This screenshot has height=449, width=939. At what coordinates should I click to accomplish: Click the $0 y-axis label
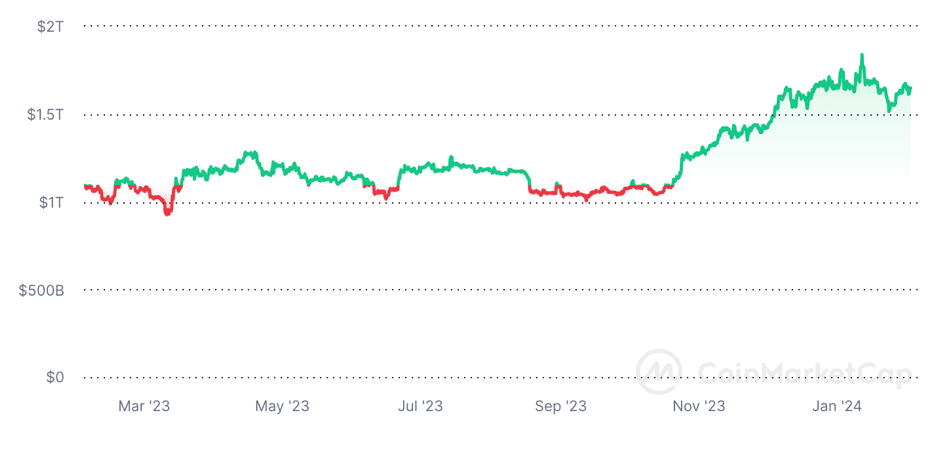tap(56, 377)
